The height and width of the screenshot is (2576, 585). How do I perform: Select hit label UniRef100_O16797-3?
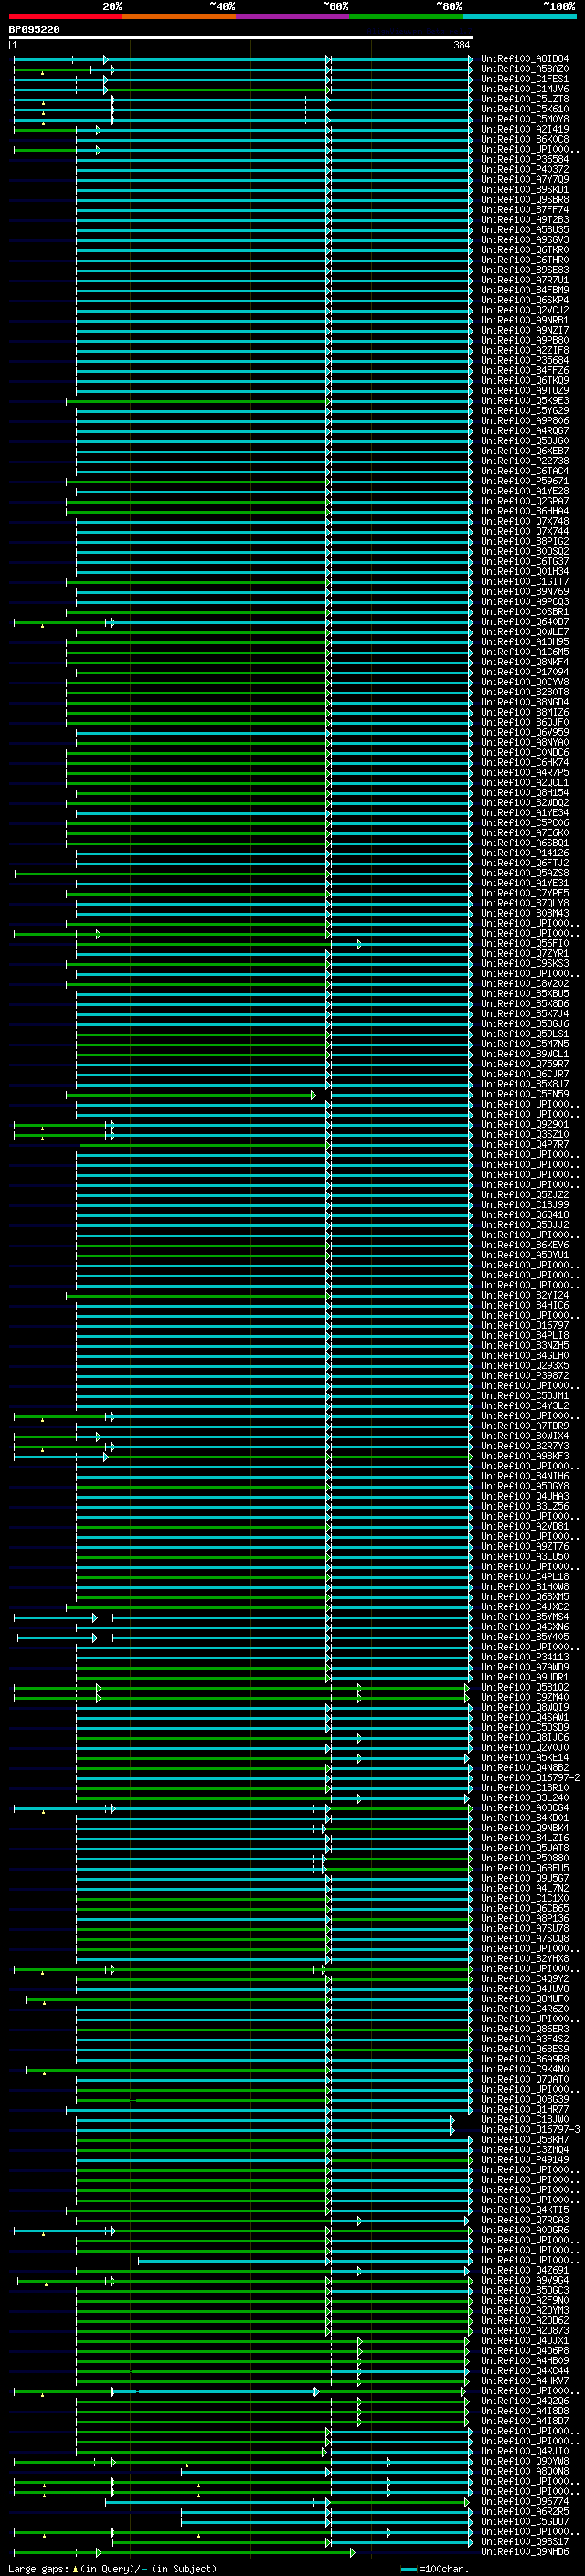point(530,2129)
